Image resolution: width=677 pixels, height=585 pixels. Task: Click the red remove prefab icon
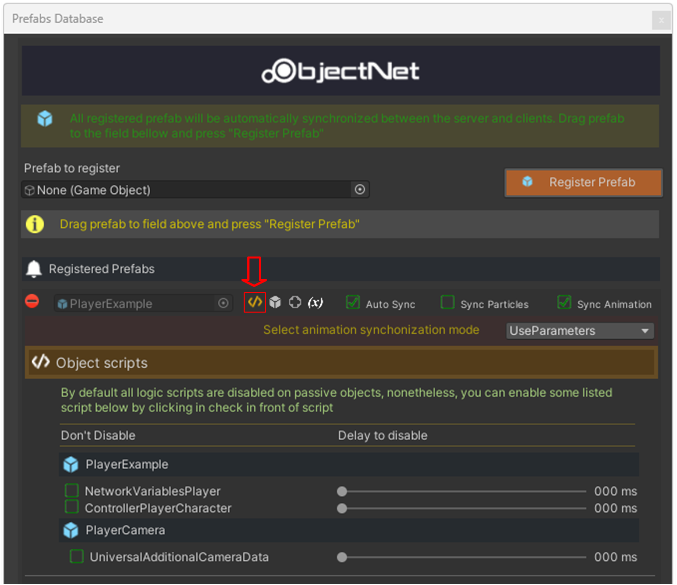click(x=32, y=302)
